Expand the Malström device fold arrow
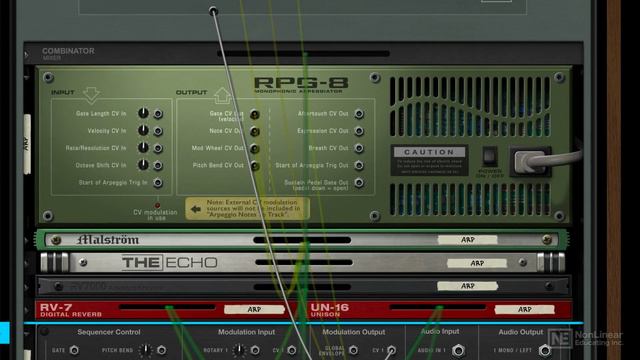 point(27,240)
